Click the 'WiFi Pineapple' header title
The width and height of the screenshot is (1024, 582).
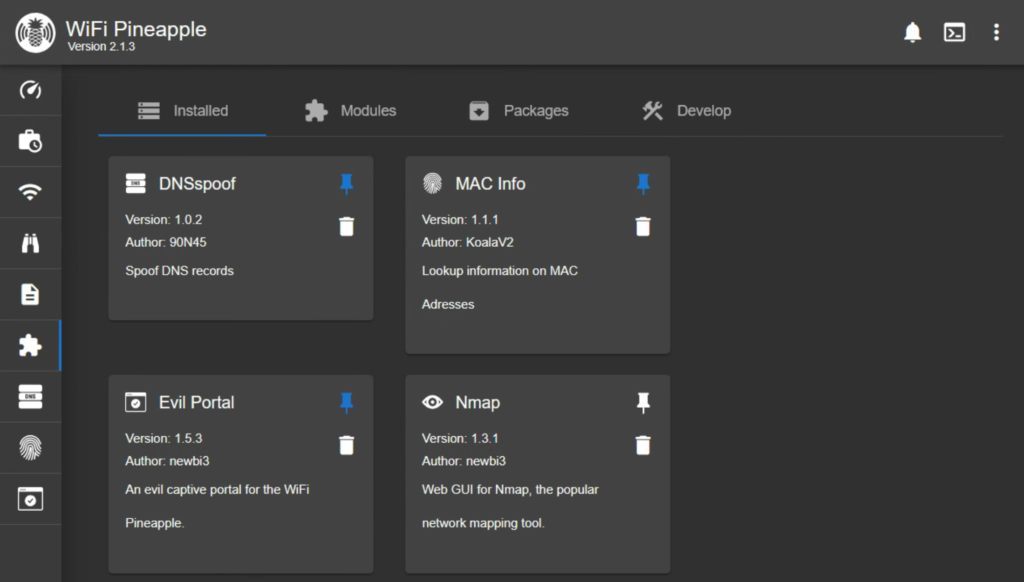point(136,29)
